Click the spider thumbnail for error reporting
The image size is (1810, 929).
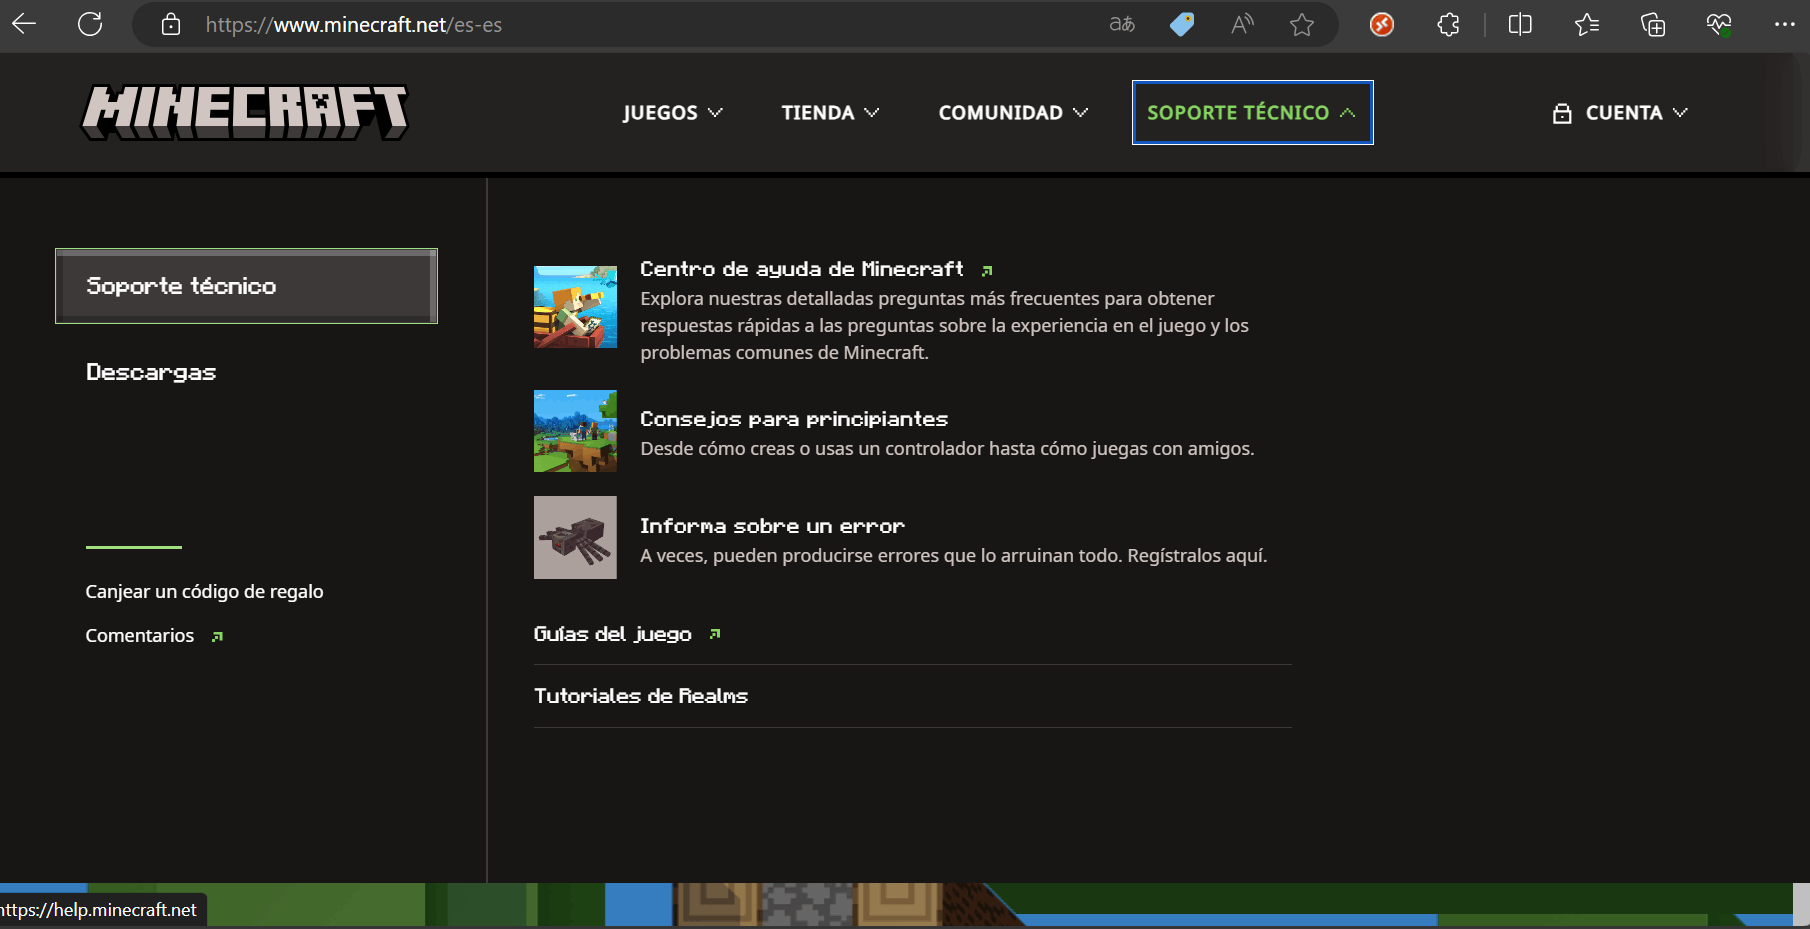tap(575, 537)
